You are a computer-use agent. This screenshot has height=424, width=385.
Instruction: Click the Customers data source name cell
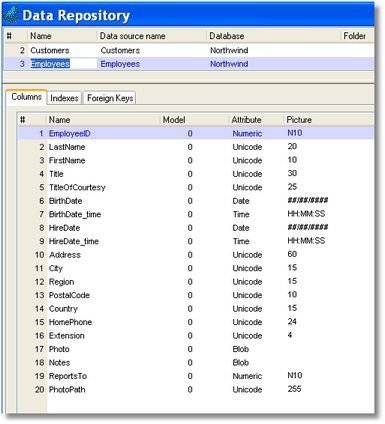(120, 51)
